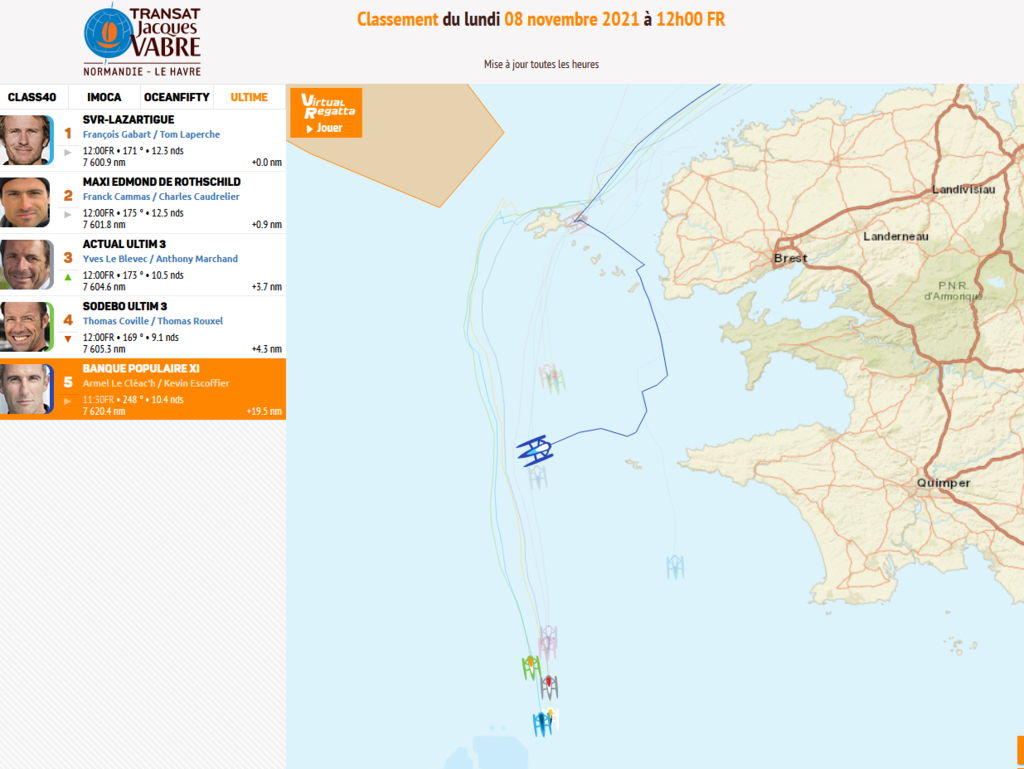
Task: Click skippers Yves Le Blevec / Anthony Marchand
Action: pyautogui.click(x=161, y=259)
